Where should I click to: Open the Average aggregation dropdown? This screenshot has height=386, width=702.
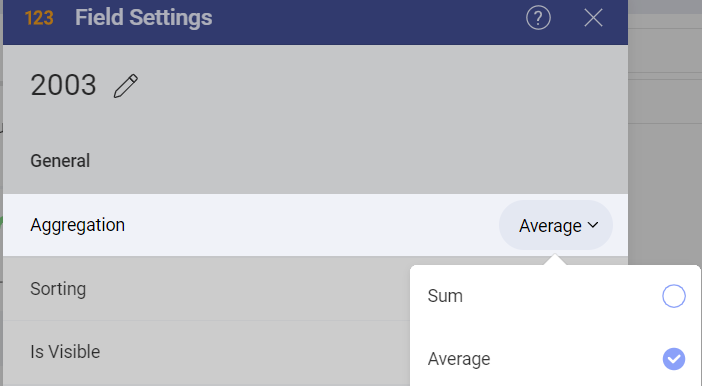pos(556,225)
